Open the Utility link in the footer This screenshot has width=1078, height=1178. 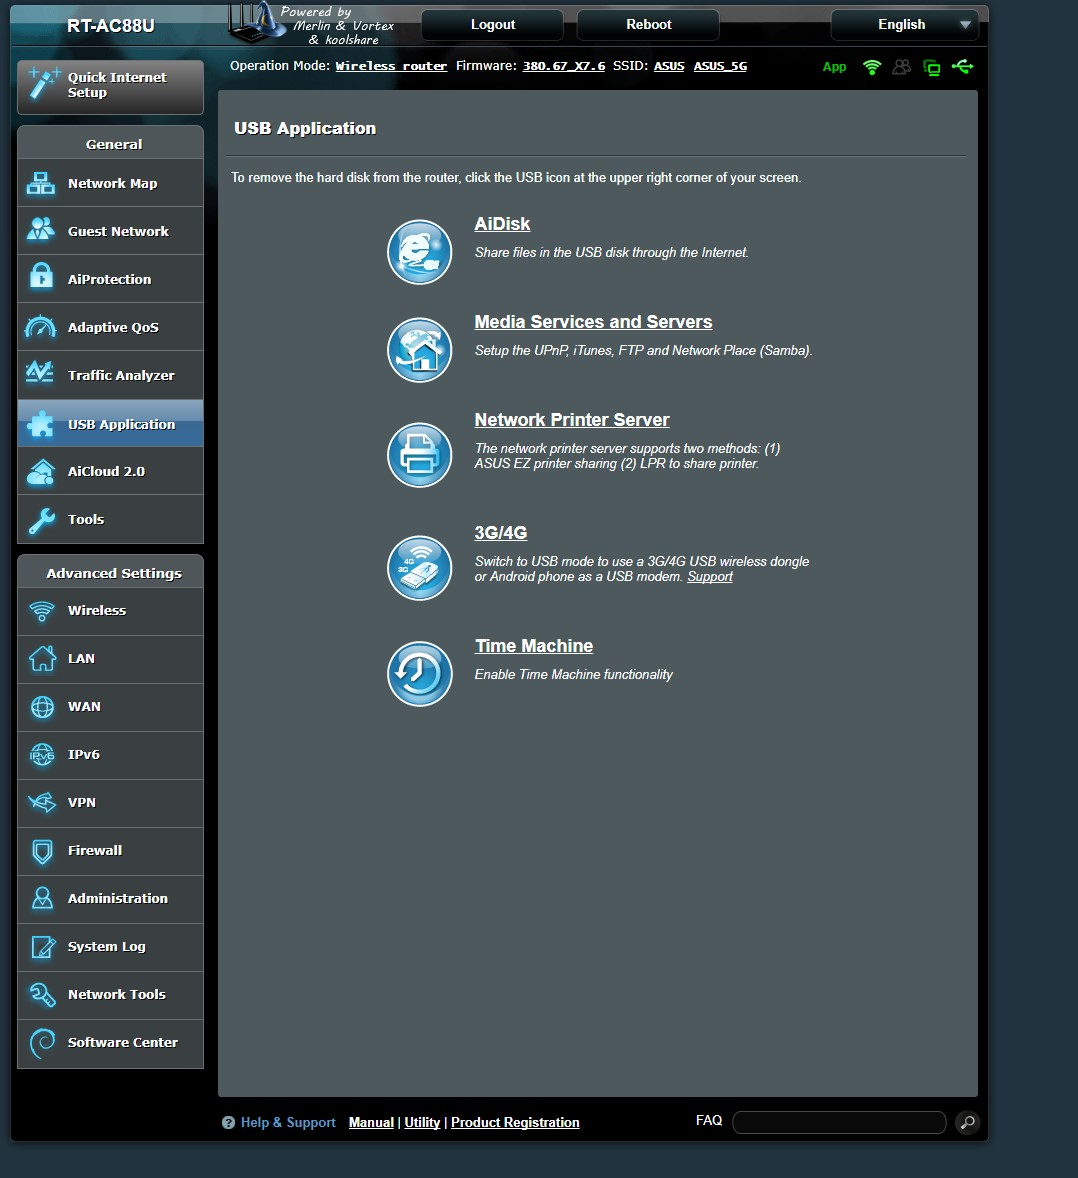pyautogui.click(x=422, y=1122)
